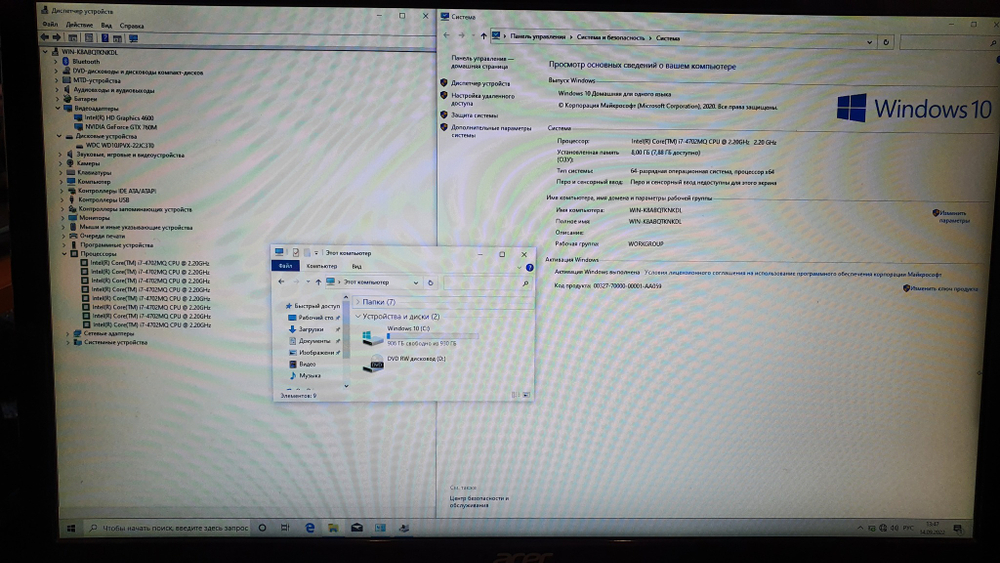
Task: Click the blue Help icon in Device Manager toolbar
Action: tap(105, 38)
